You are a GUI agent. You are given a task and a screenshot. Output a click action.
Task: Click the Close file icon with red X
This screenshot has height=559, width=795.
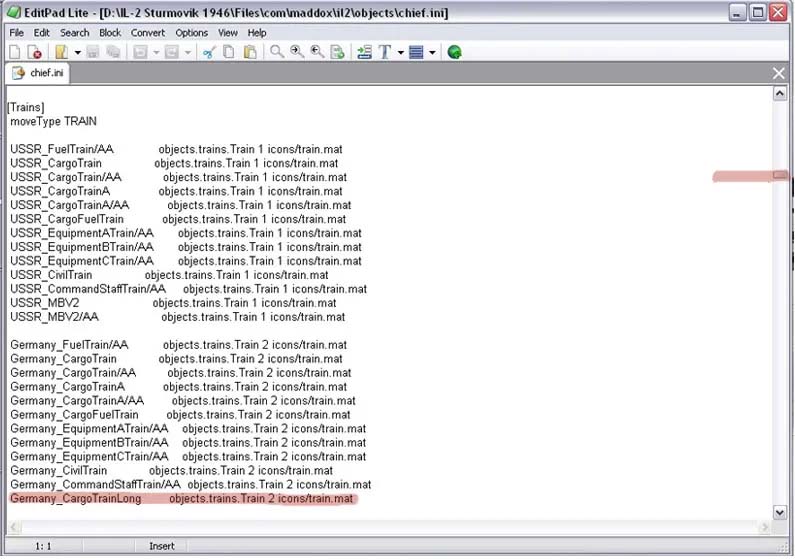tap(34, 52)
